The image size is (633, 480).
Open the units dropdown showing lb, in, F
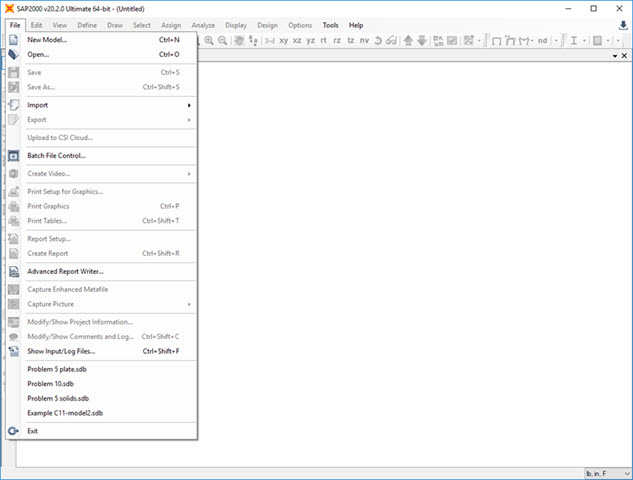point(608,474)
